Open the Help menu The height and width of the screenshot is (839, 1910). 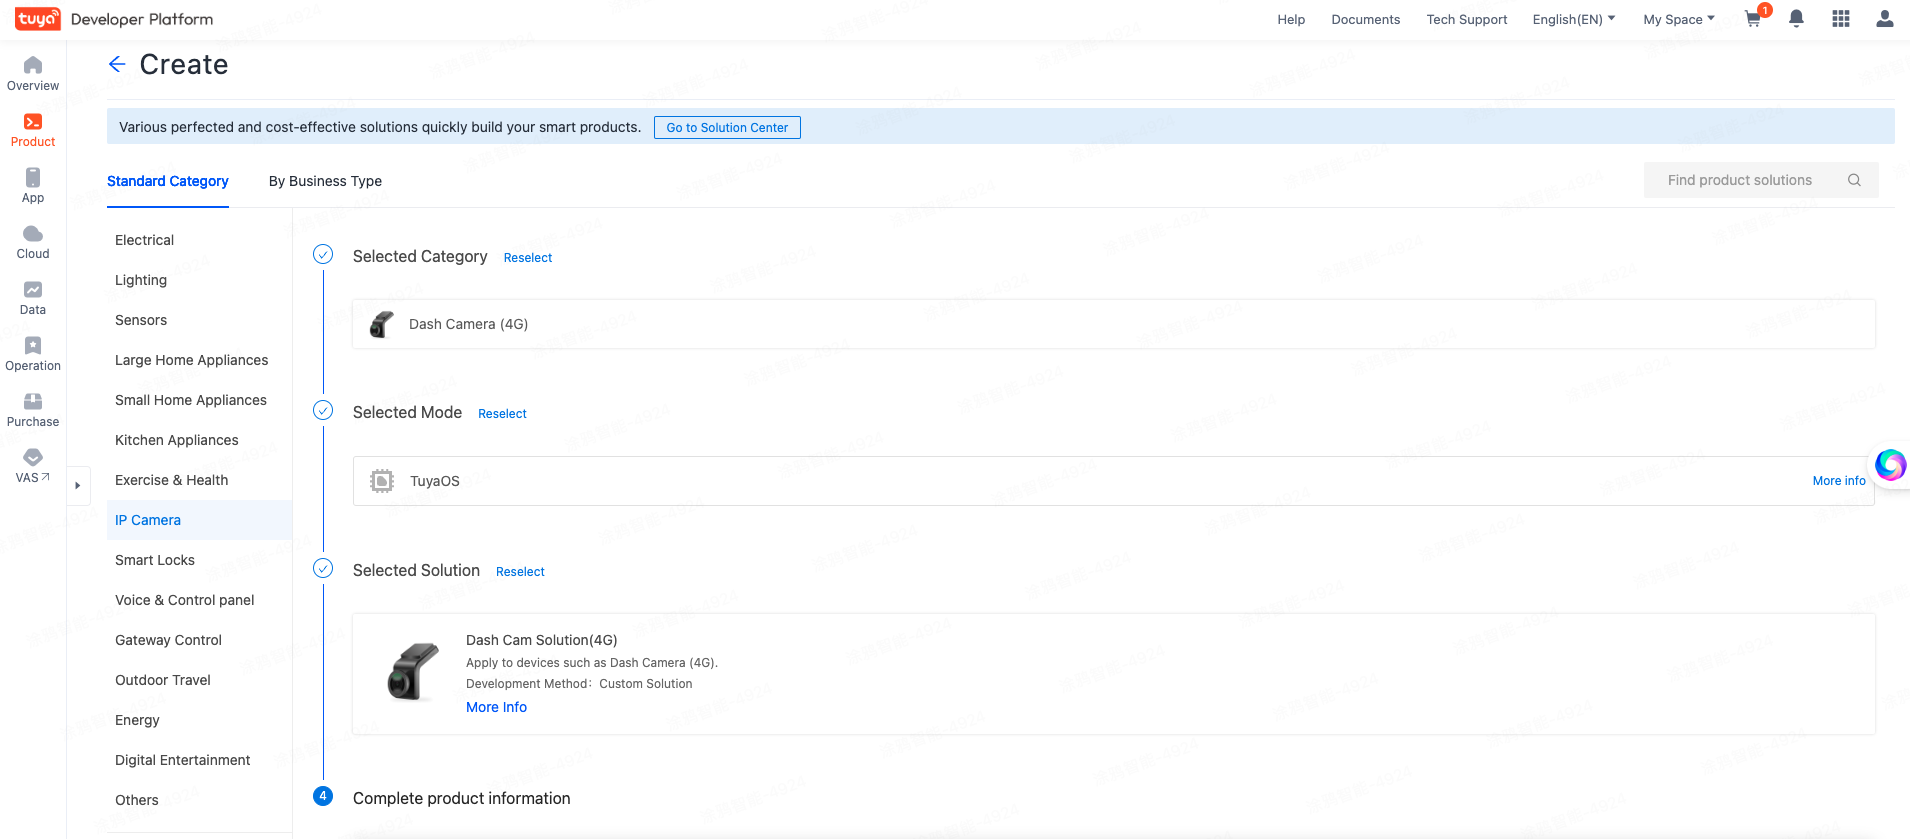pos(1291,19)
